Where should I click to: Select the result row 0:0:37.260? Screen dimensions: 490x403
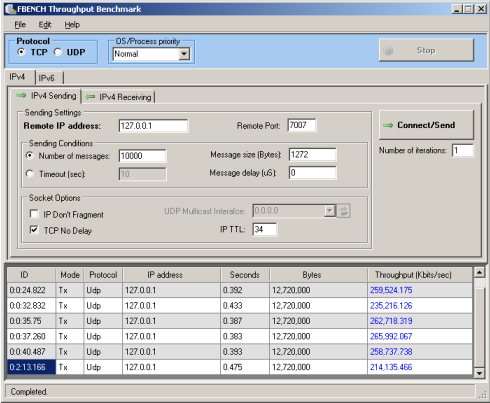[240, 336]
